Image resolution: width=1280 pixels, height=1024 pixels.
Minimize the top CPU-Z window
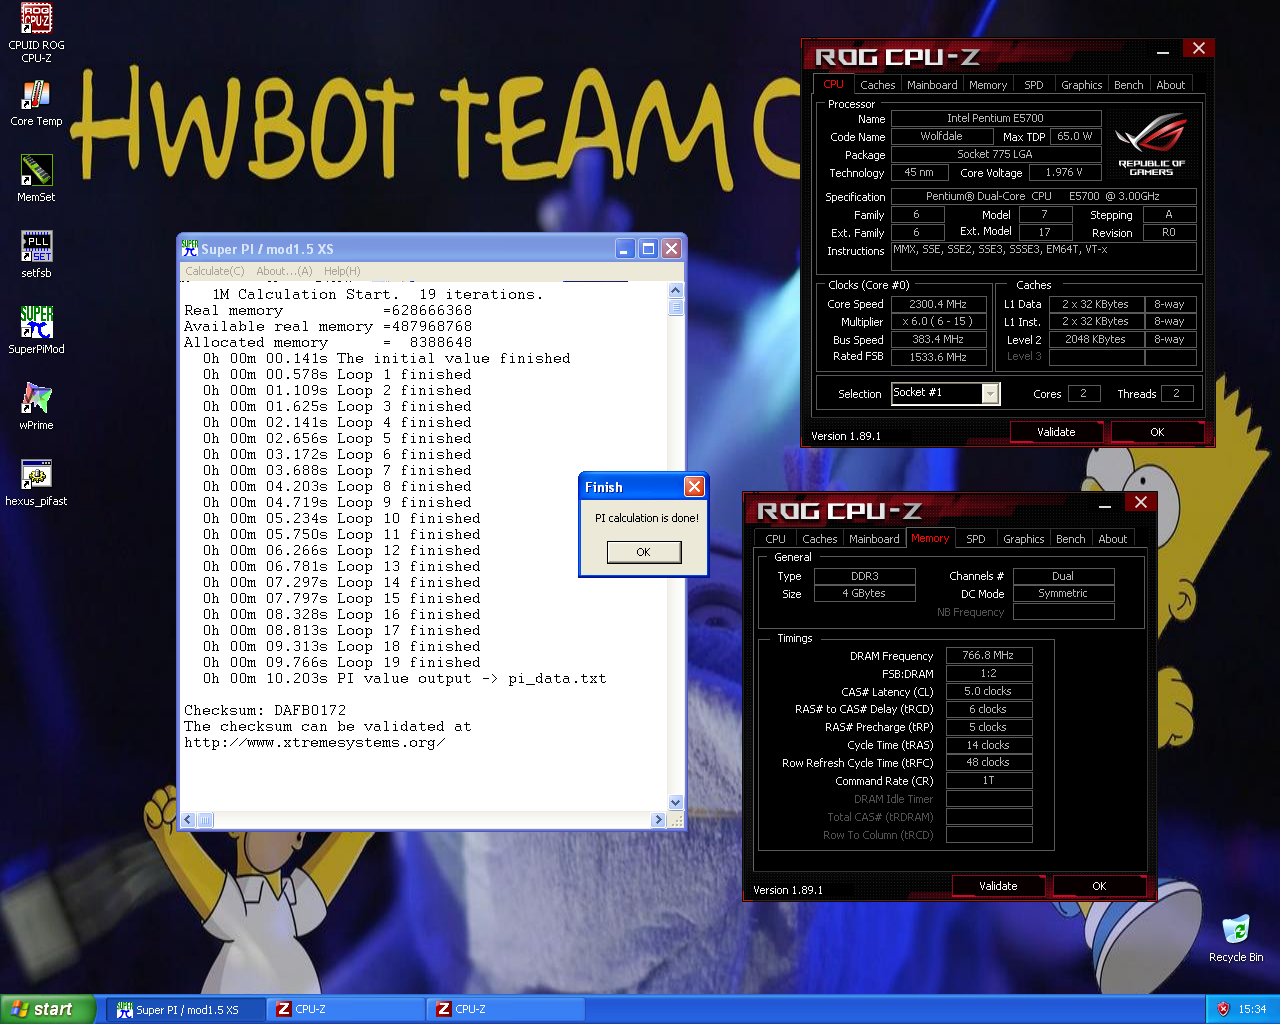1163,51
